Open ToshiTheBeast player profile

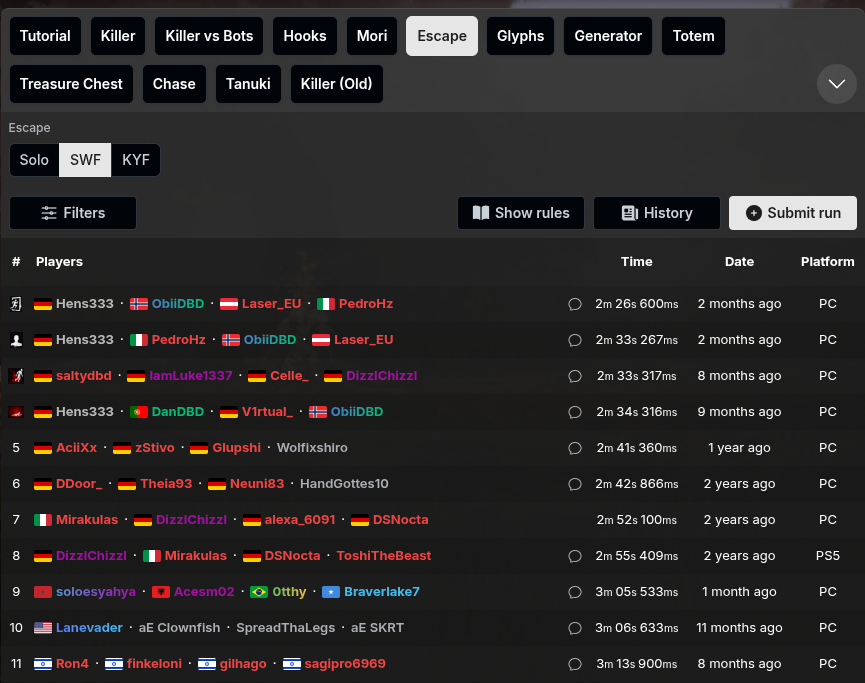point(384,556)
